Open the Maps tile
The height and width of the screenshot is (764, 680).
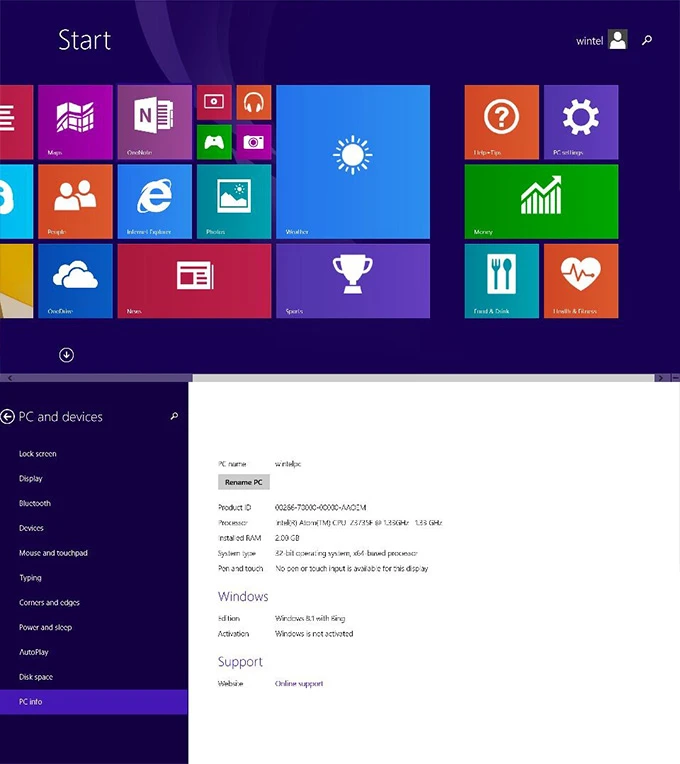click(75, 122)
